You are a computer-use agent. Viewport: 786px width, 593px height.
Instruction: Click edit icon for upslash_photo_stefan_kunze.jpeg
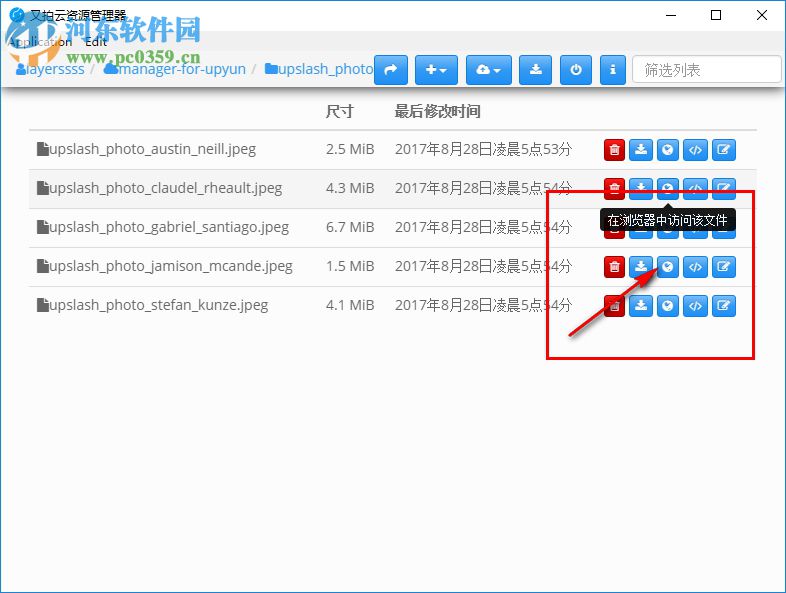tap(723, 306)
